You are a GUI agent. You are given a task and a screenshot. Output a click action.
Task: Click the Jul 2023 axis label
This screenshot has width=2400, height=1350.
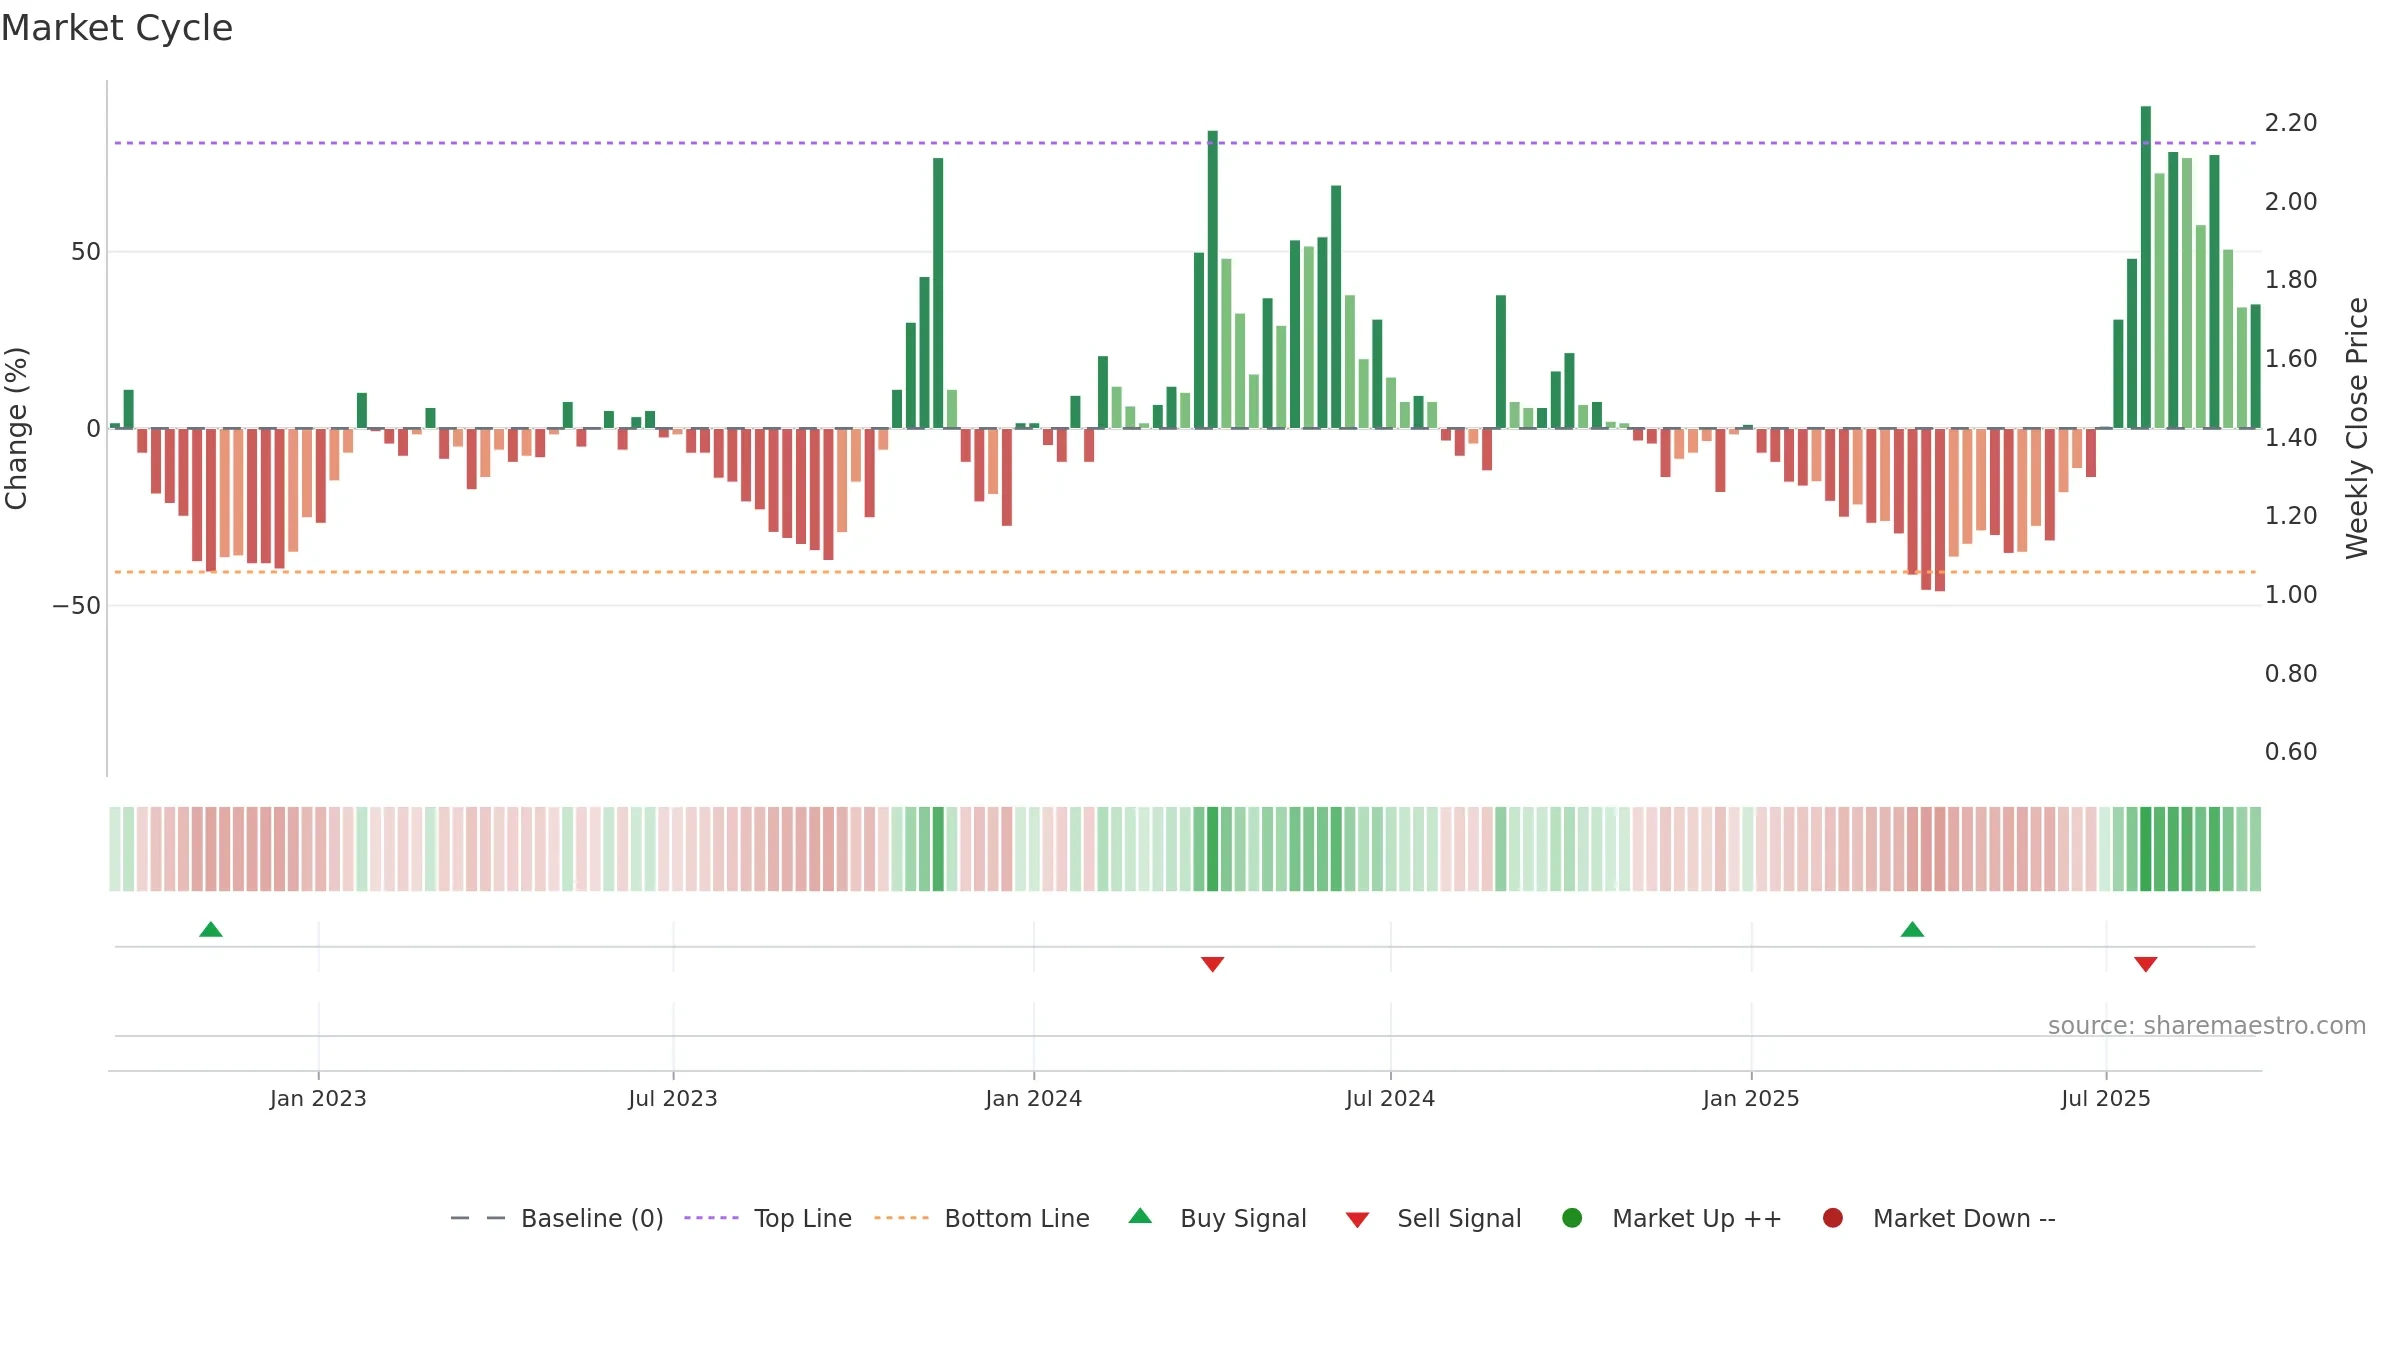click(673, 1099)
